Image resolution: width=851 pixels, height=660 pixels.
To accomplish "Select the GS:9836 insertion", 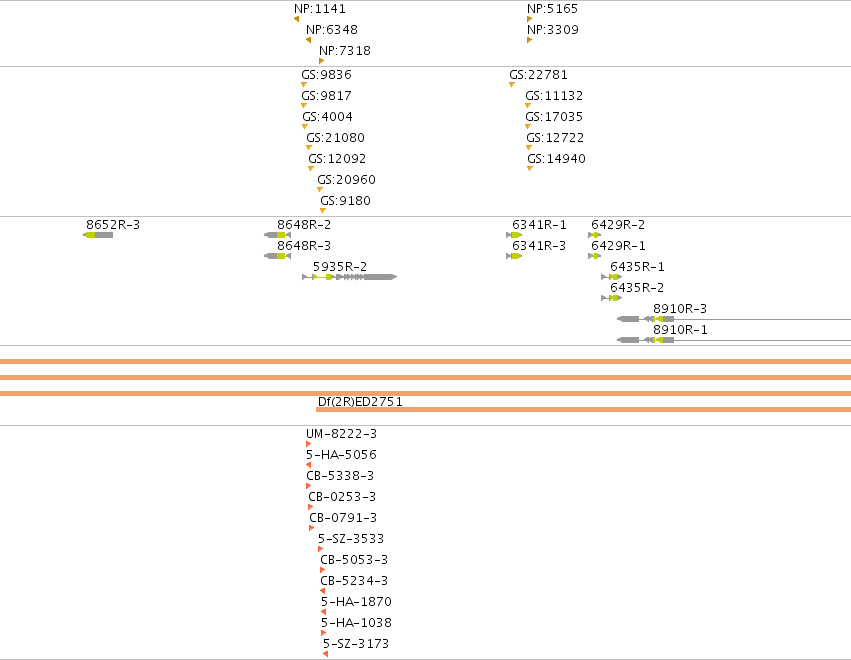I will pos(326,75).
